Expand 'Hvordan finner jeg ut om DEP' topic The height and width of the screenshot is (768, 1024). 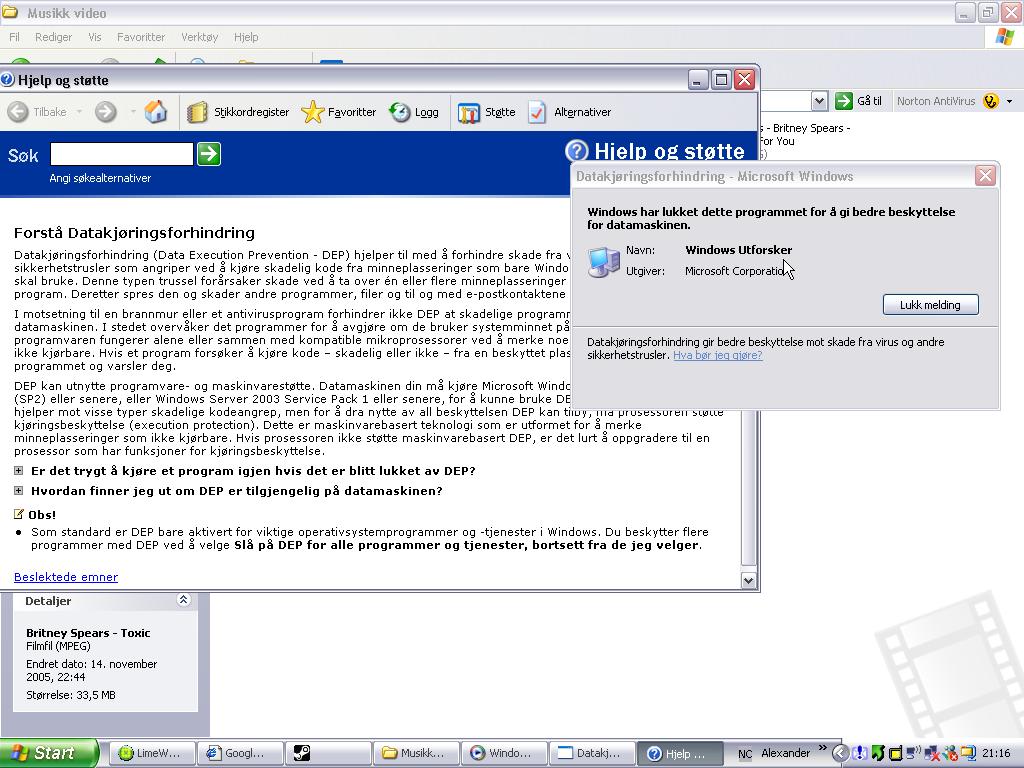(x=18, y=490)
